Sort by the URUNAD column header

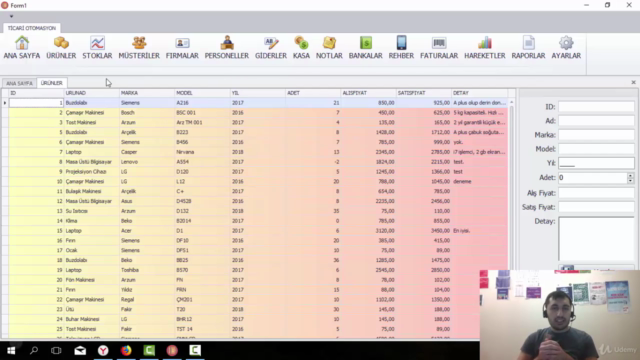(91, 93)
